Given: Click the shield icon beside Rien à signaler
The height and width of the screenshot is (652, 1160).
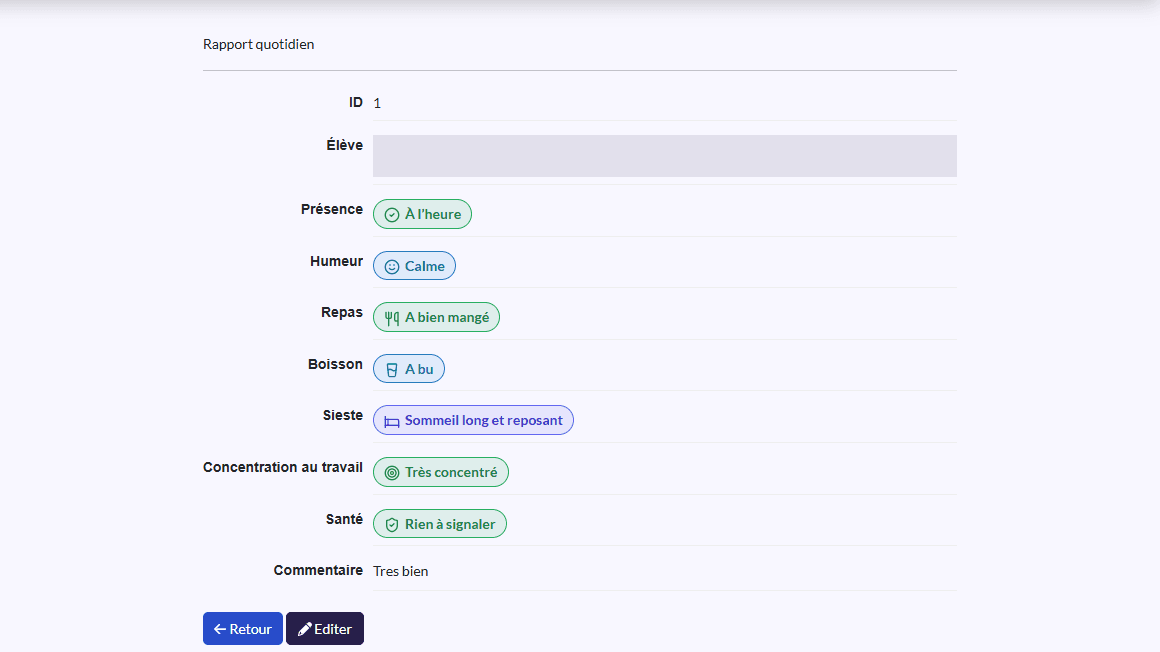Looking at the screenshot, I should pyautogui.click(x=392, y=525).
